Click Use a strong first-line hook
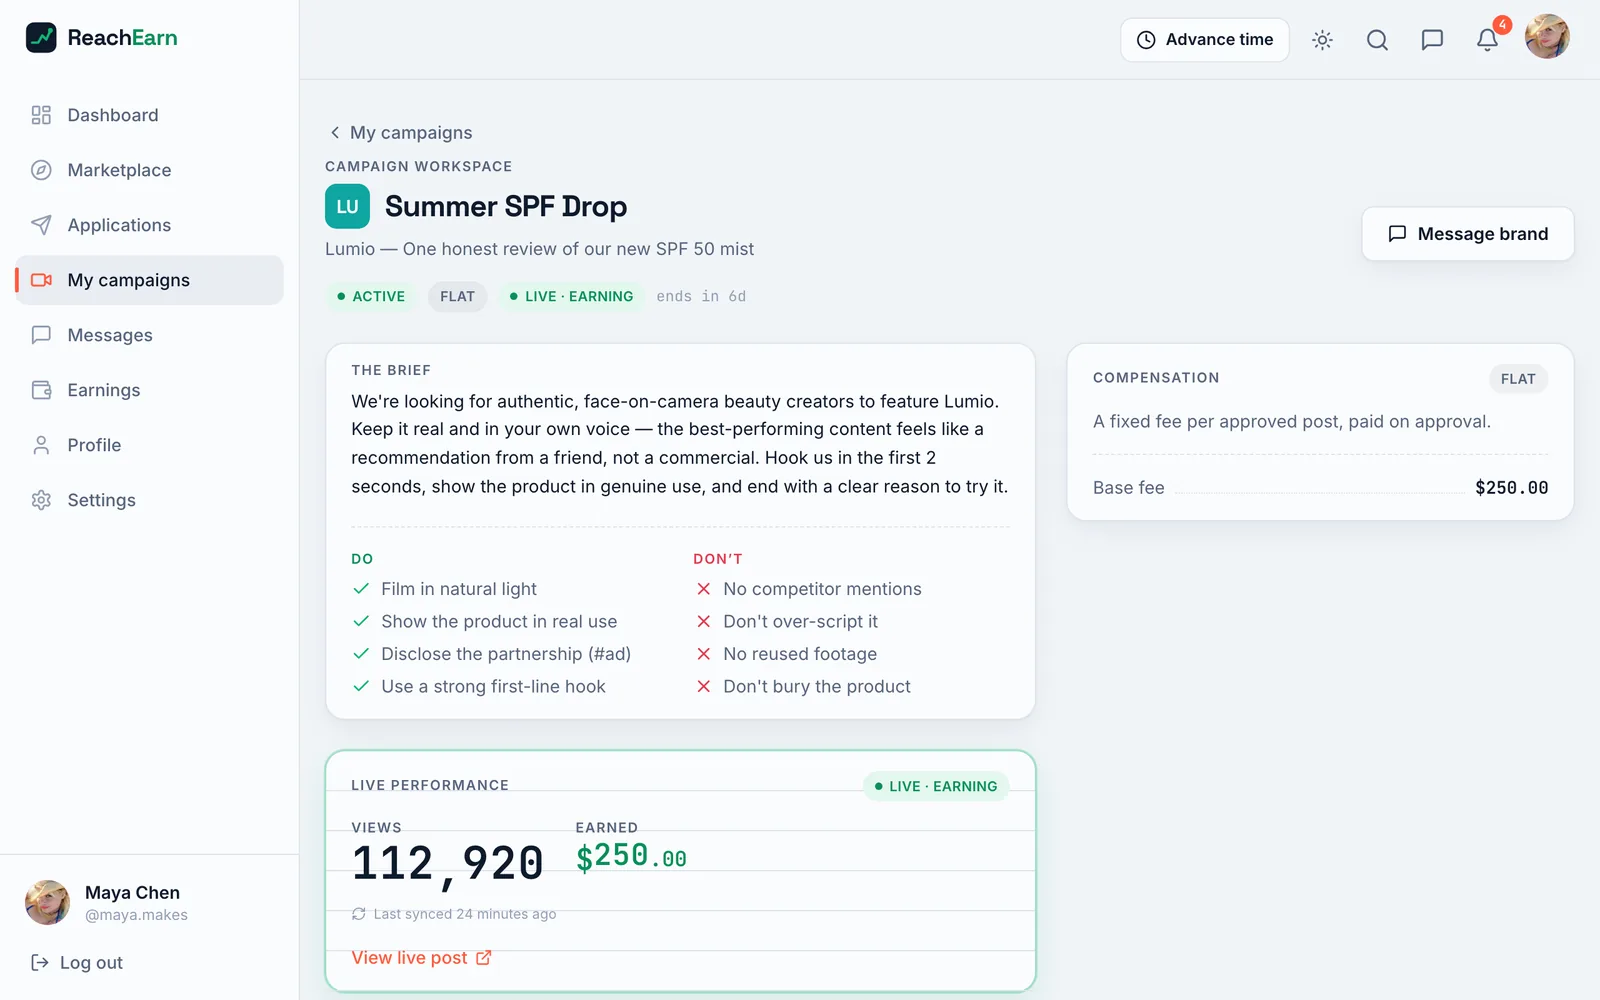 click(480, 687)
